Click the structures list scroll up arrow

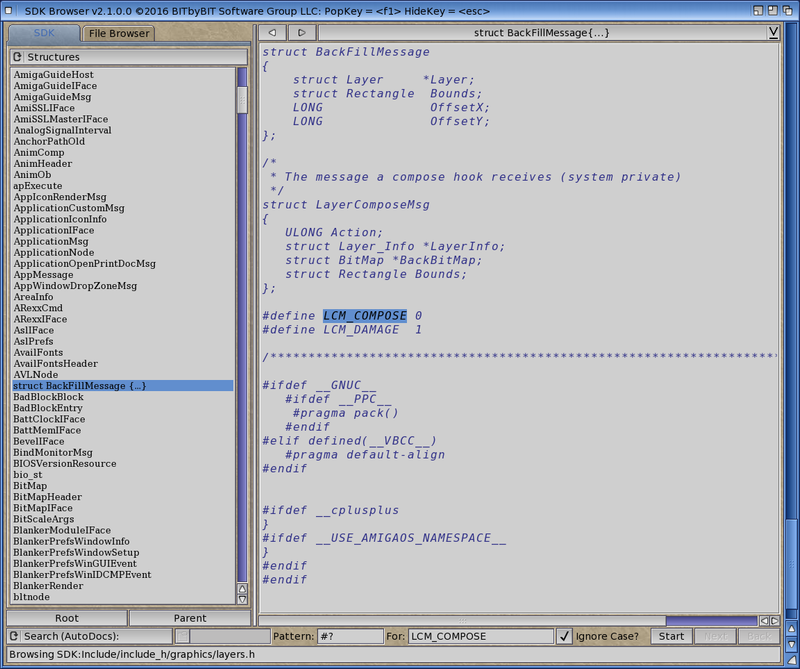point(242,588)
